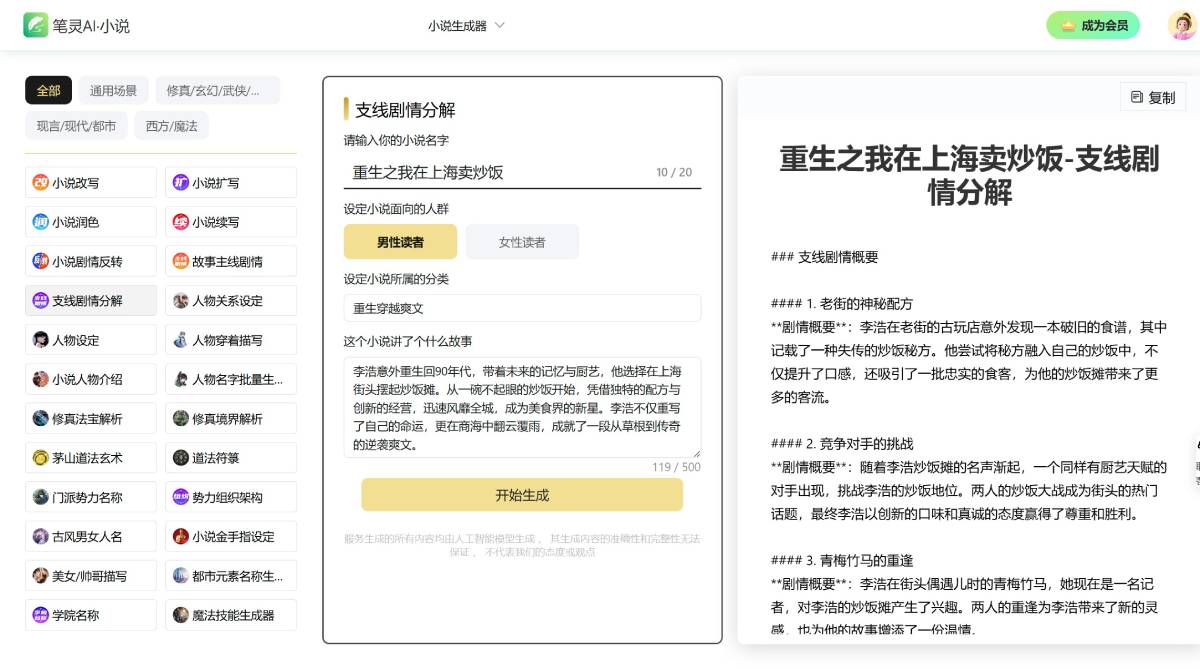Select the 小说金手指设定 tool
1200x669 pixels.
click(231, 536)
